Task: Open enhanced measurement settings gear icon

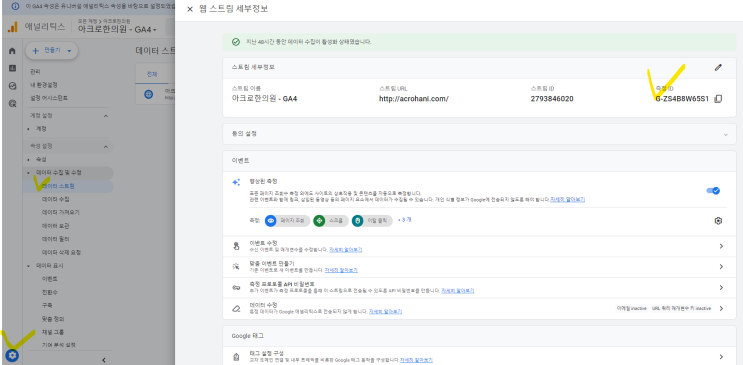Action: (x=718, y=220)
